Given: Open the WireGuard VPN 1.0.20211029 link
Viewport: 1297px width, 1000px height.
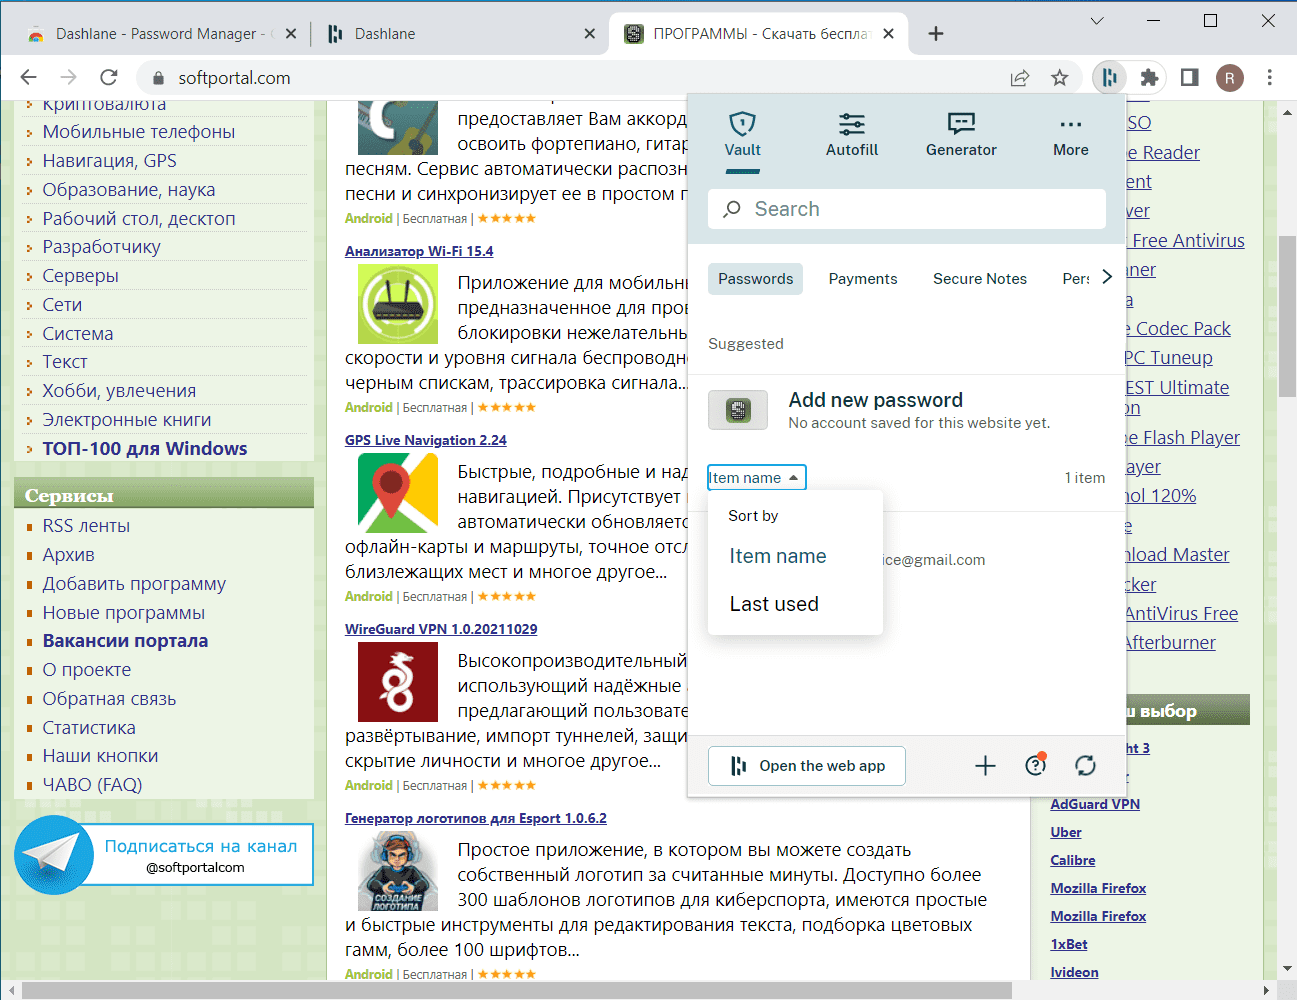Looking at the screenshot, I should (441, 629).
